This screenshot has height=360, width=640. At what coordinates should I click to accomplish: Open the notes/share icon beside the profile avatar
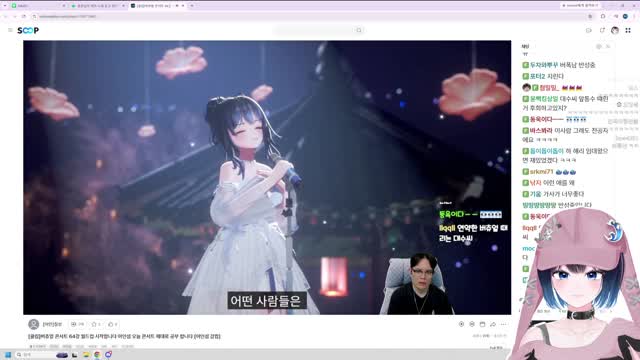pyautogui.click(x=602, y=30)
